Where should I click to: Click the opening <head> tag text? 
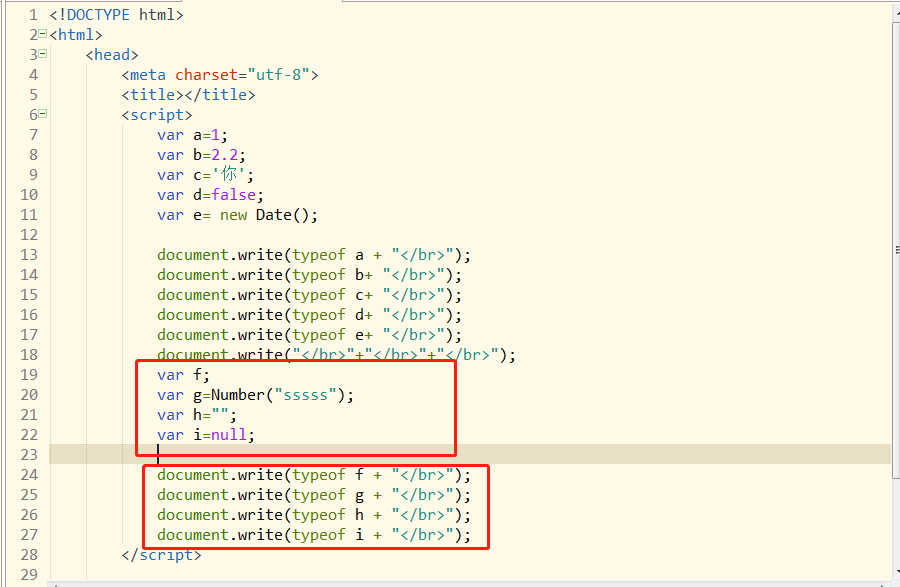(x=112, y=55)
